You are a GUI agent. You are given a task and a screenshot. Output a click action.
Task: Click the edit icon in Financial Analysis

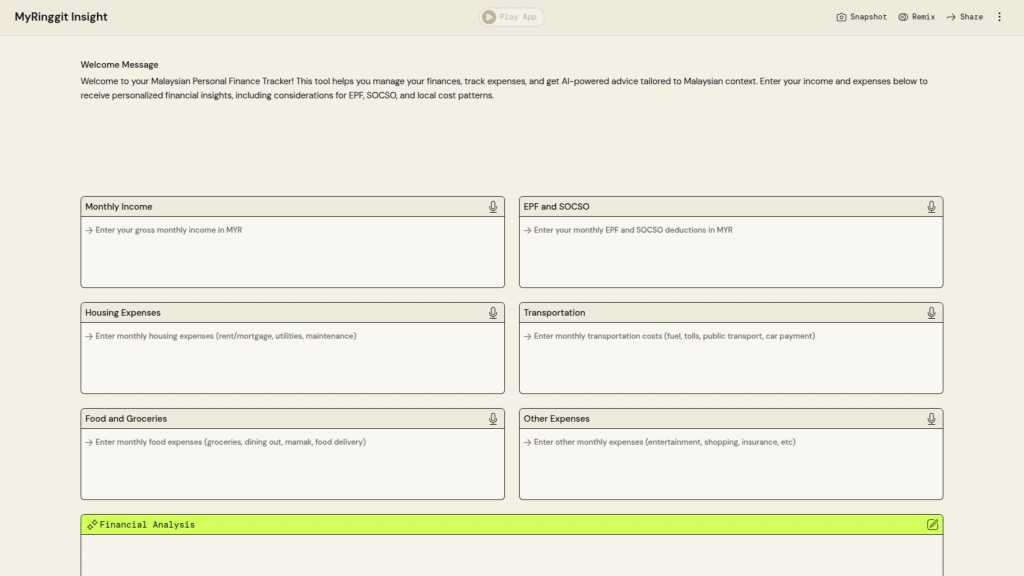click(932, 524)
